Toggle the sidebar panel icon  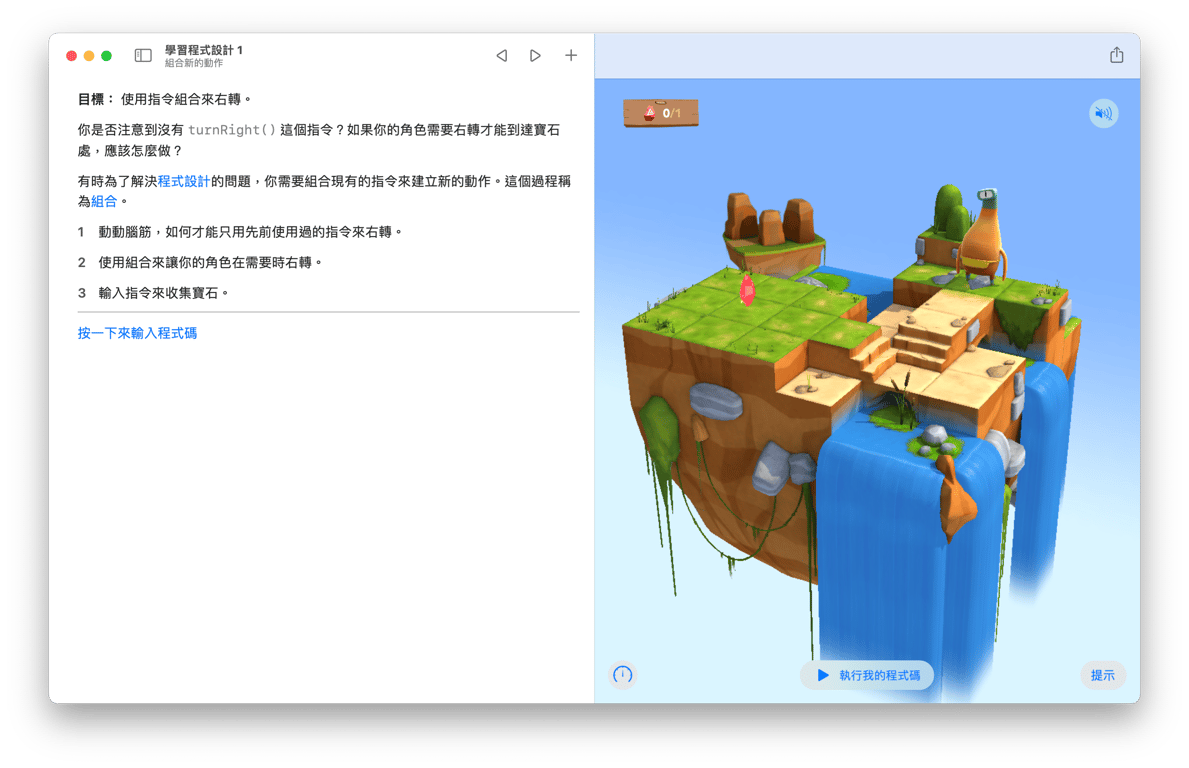[x=143, y=55]
